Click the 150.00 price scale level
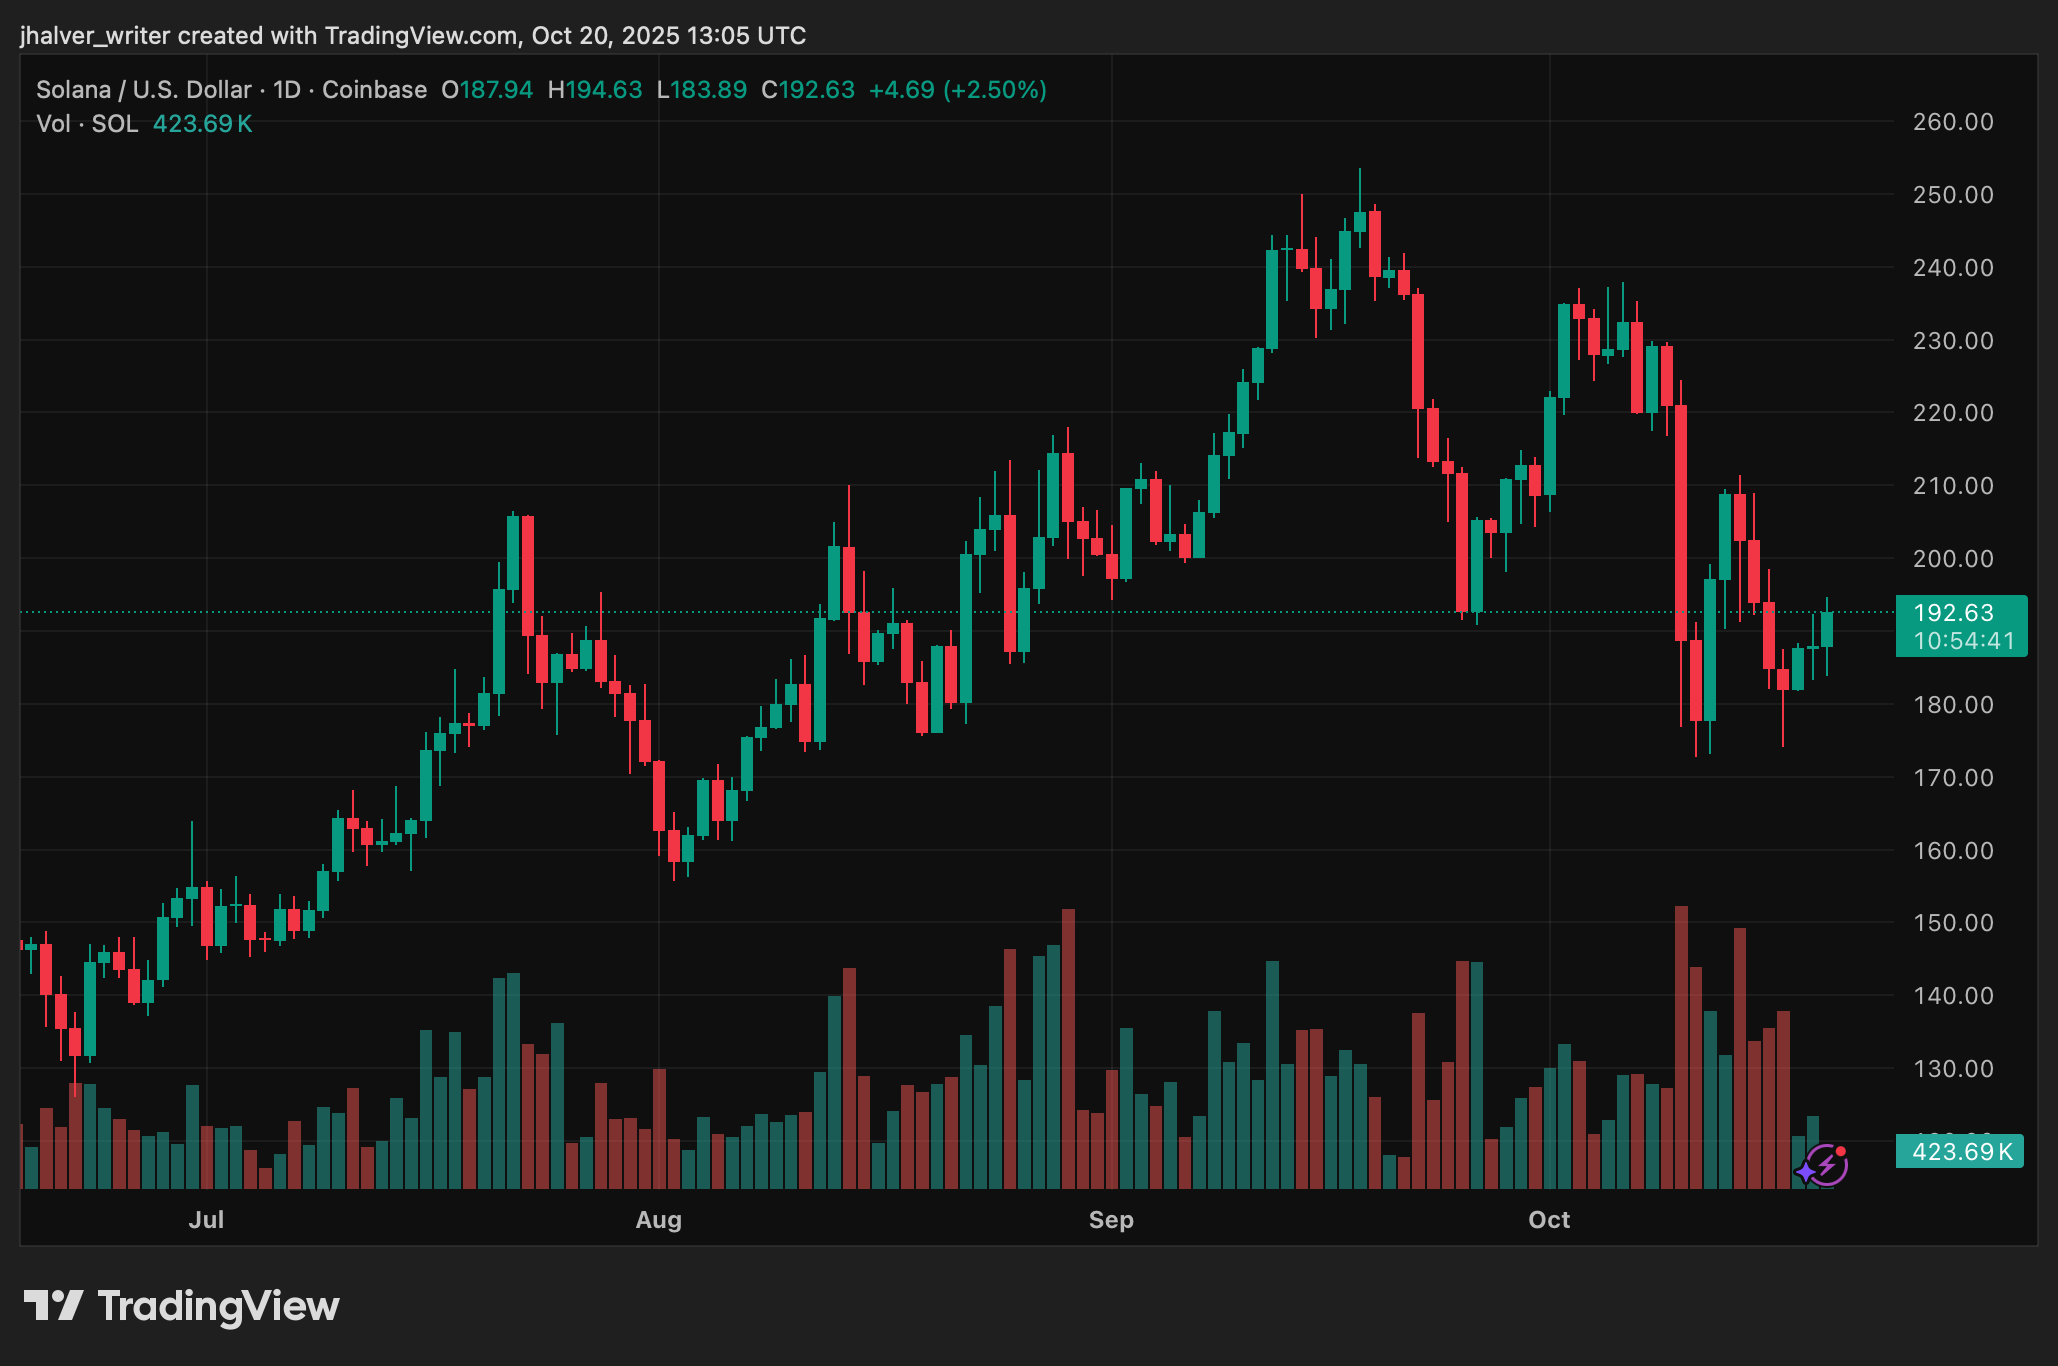The height and width of the screenshot is (1366, 2058). [x=1952, y=923]
